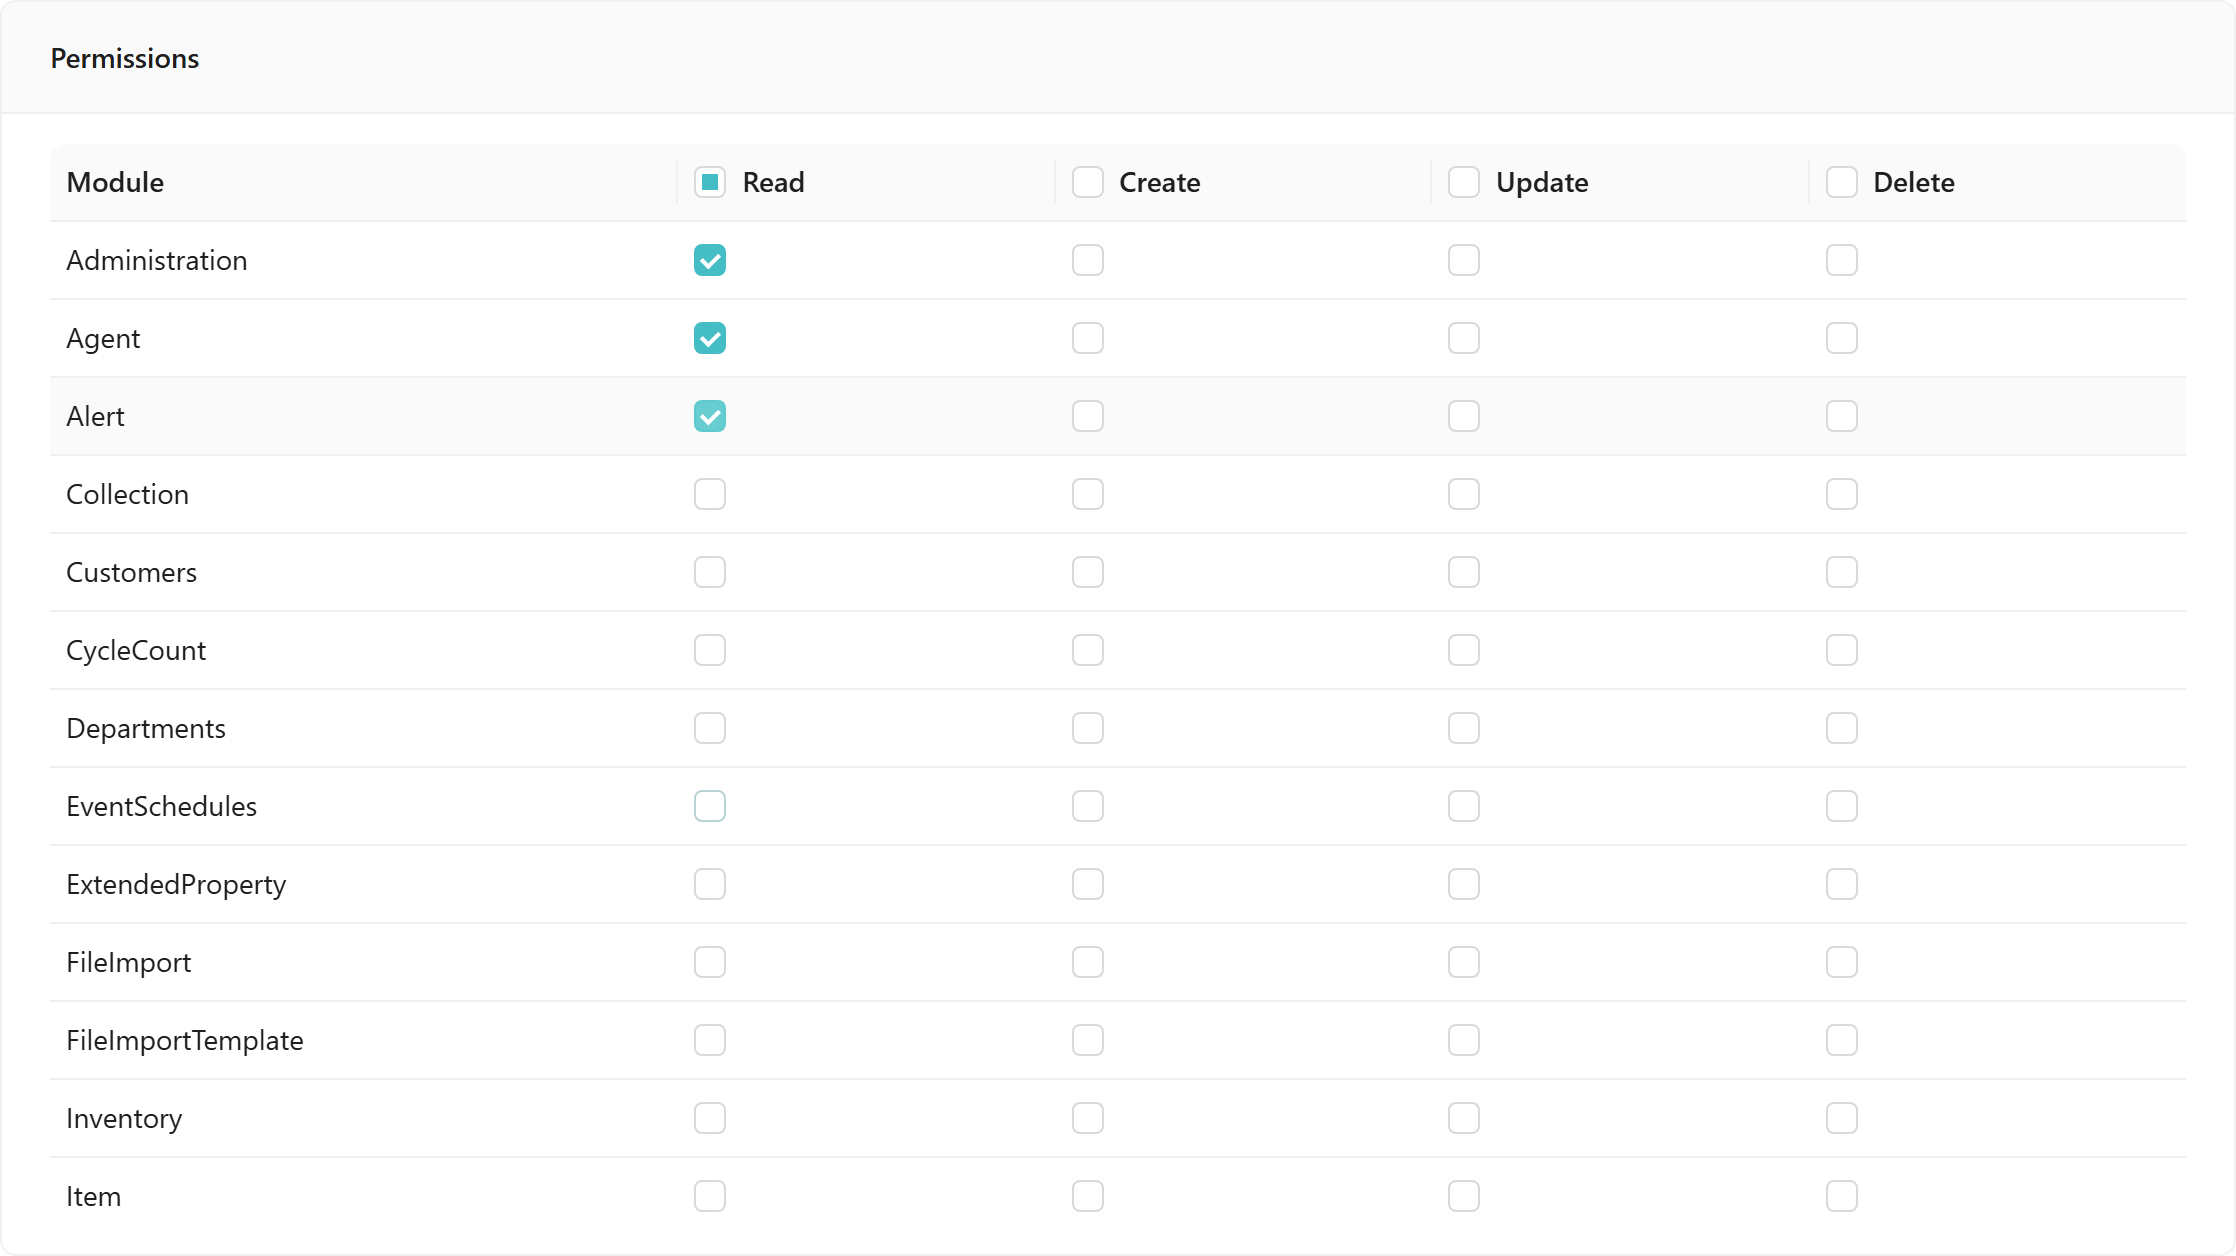Enable Read permission for Inventory
Viewport: 2236px width, 1256px height.
click(710, 1118)
